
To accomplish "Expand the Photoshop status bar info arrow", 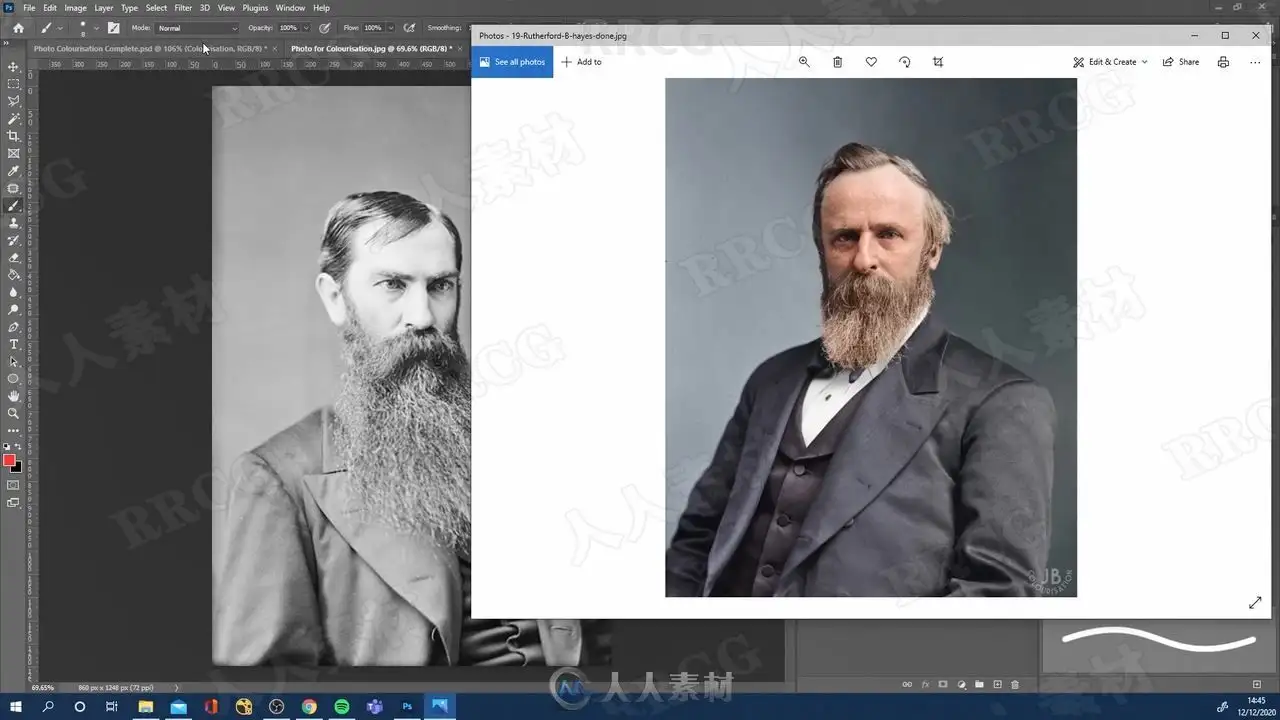I will 177,688.
